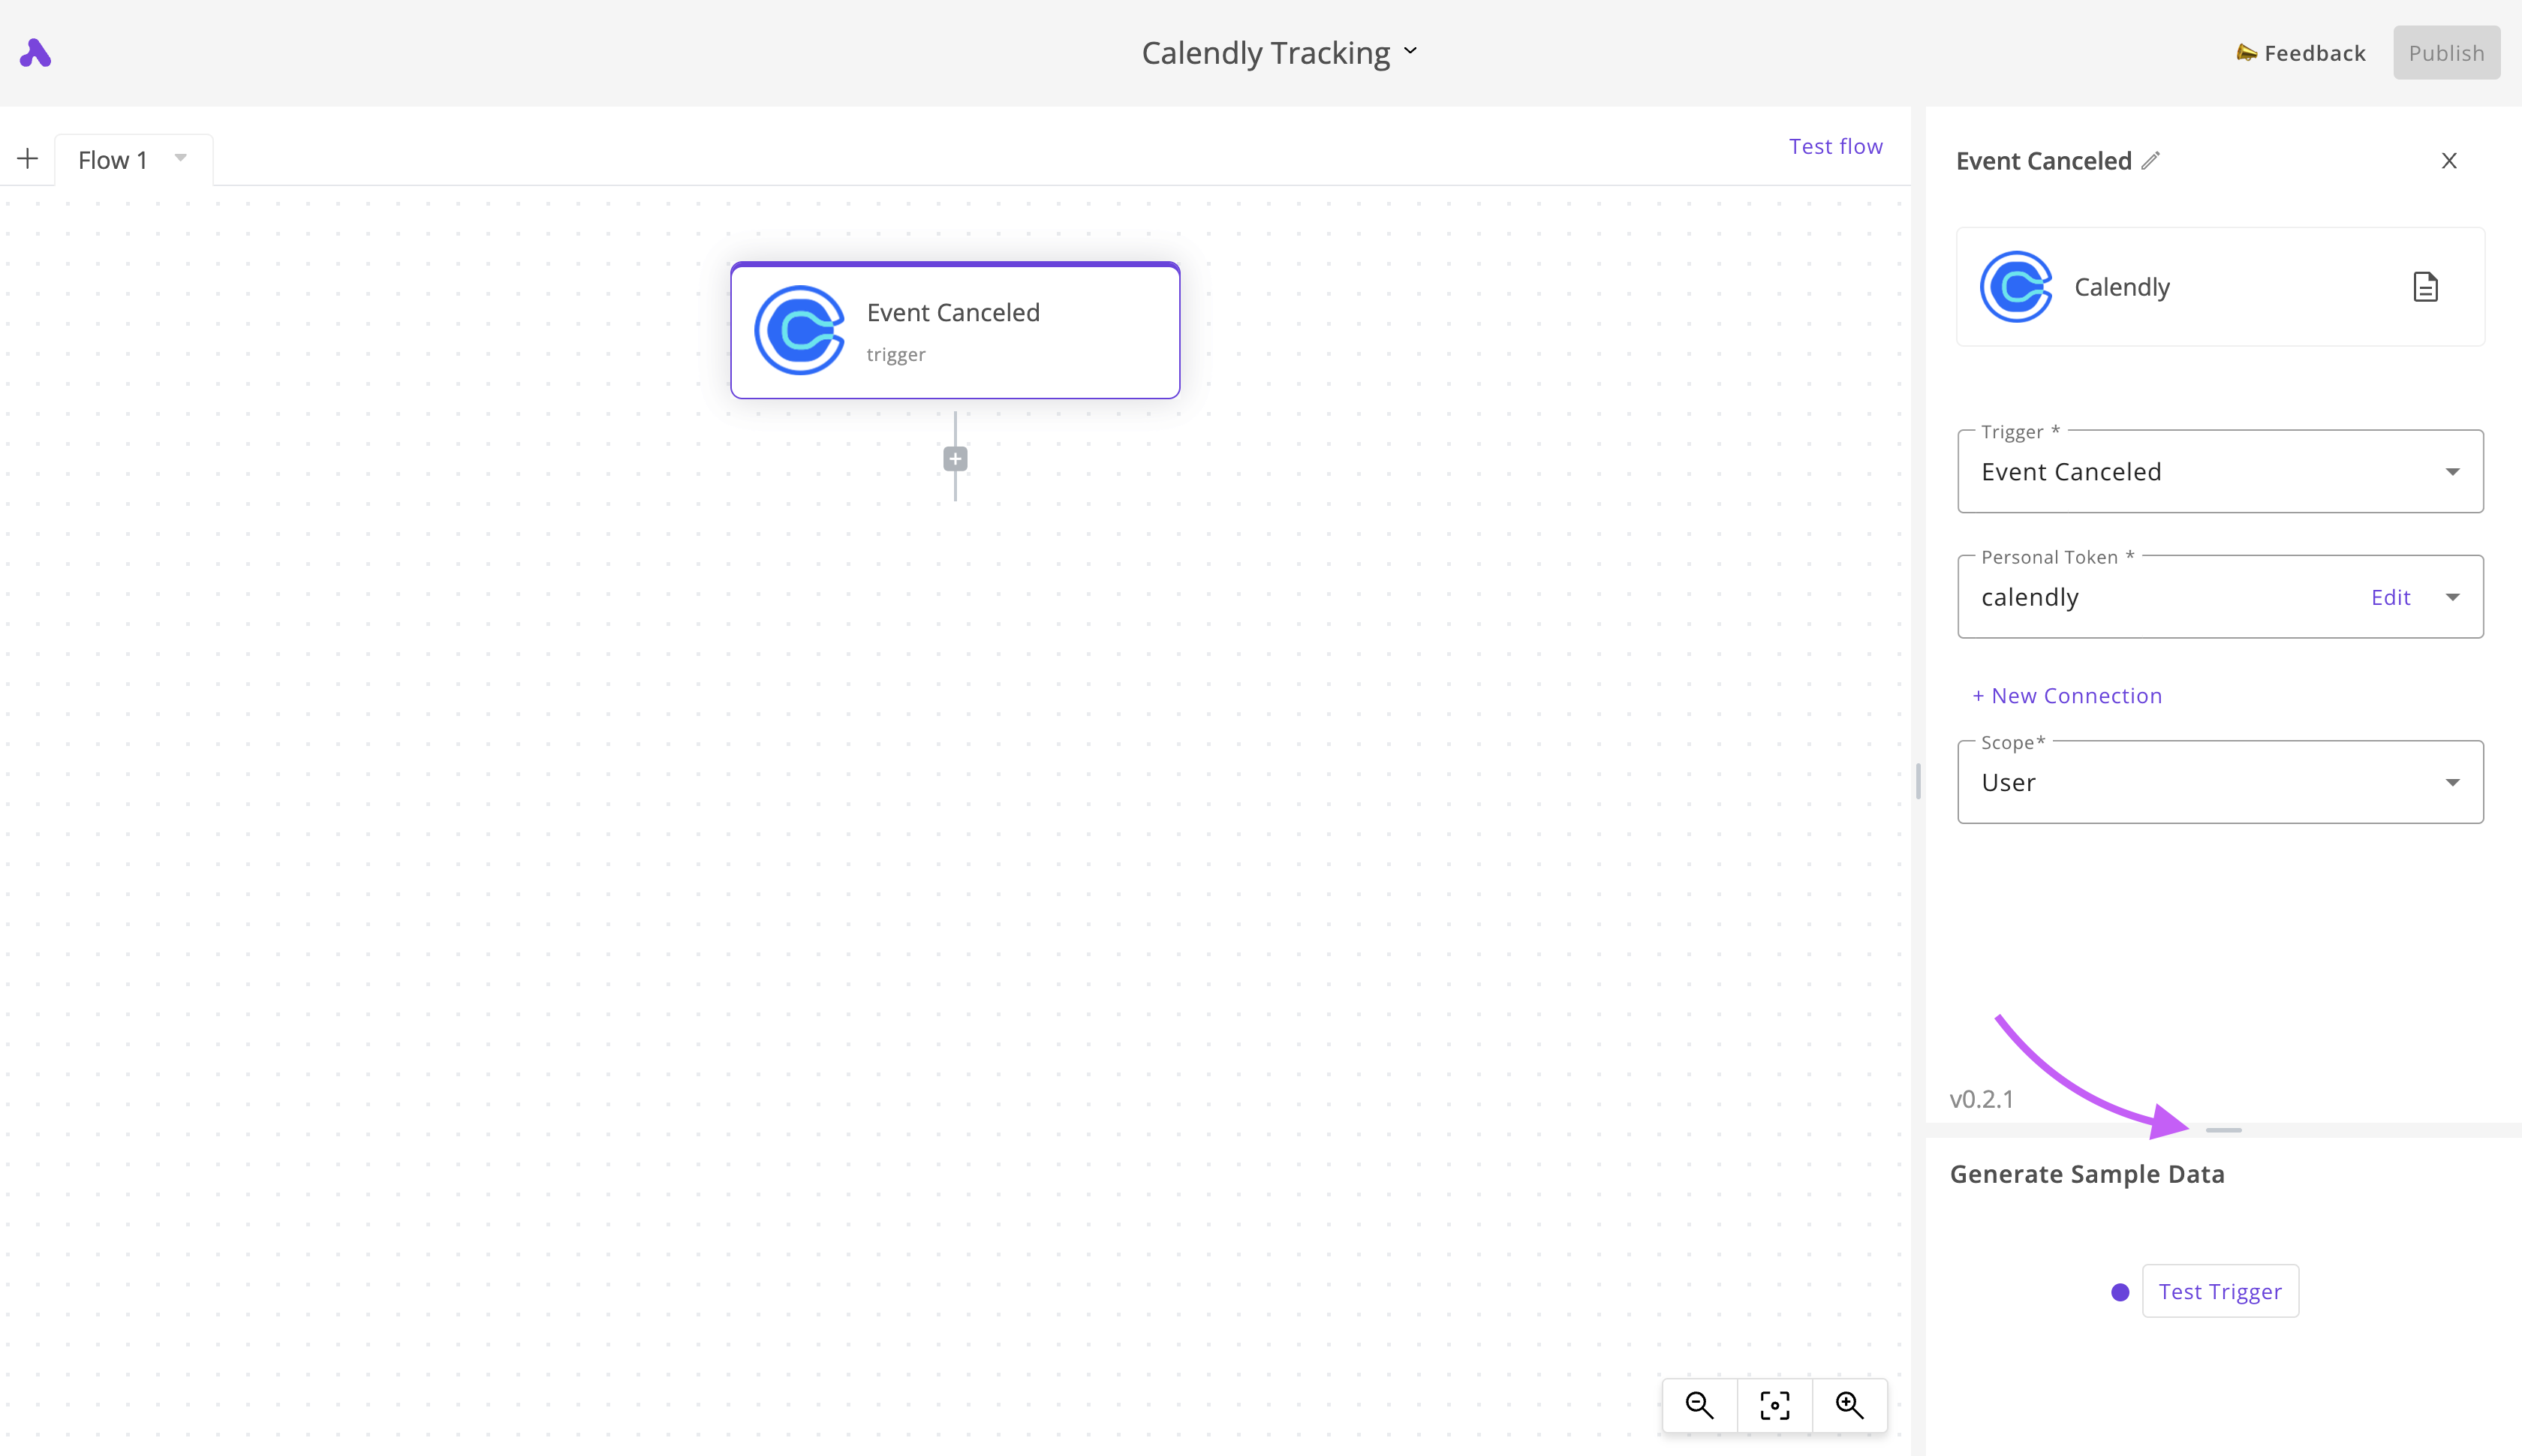The width and height of the screenshot is (2522, 1456).
Task: Click the pencil icon to rename Event Canceled
Action: [2151, 161]
